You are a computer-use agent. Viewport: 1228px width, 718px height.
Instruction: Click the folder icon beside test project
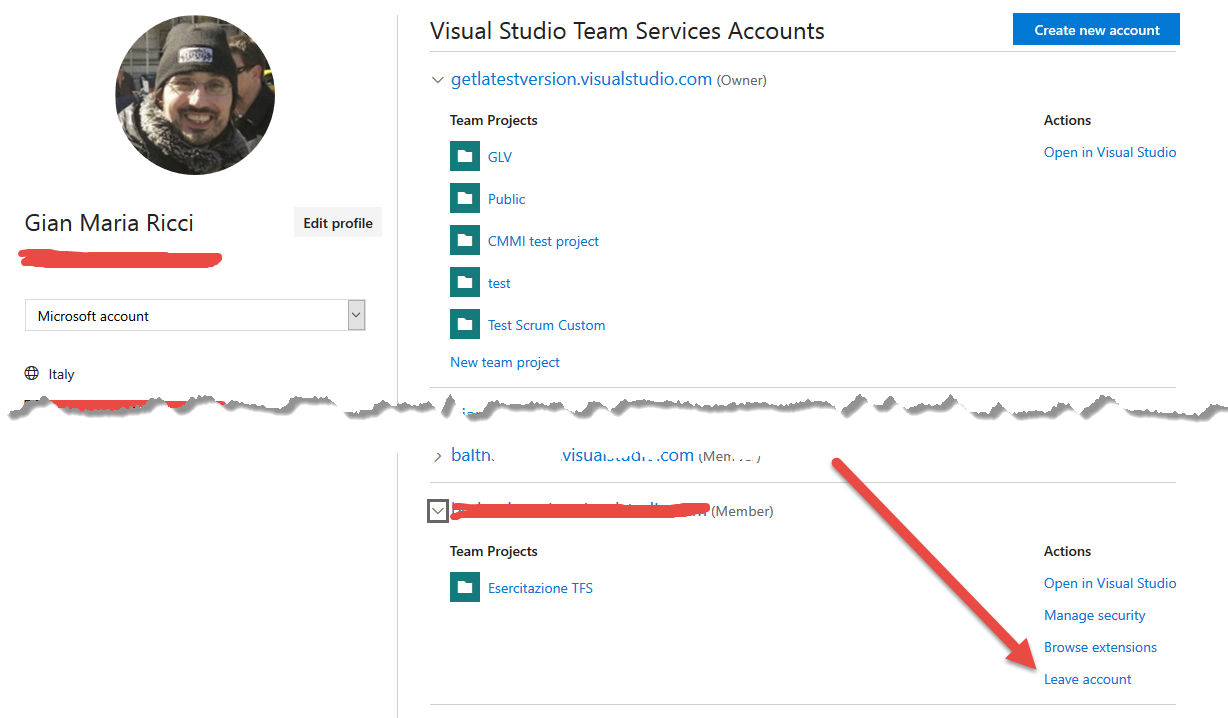pos(465,283)
